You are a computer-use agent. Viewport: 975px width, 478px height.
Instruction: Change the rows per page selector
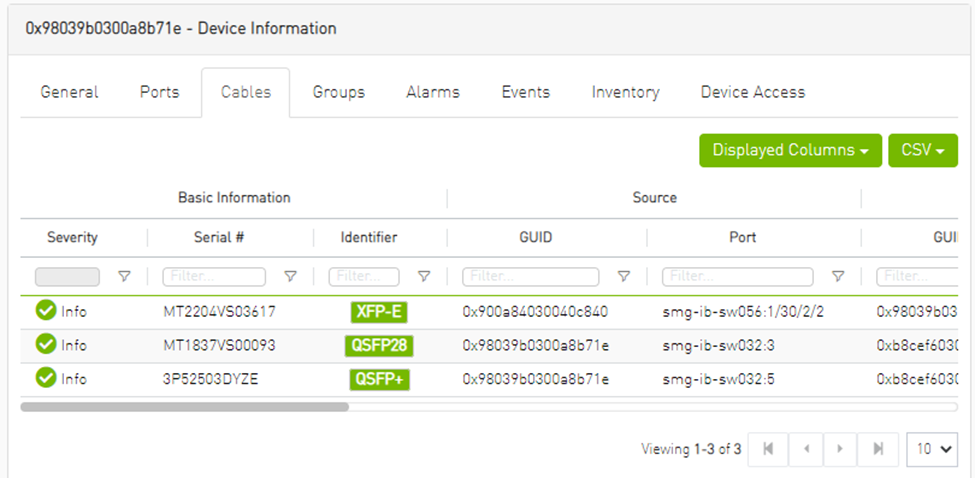(x=931, y=449)
